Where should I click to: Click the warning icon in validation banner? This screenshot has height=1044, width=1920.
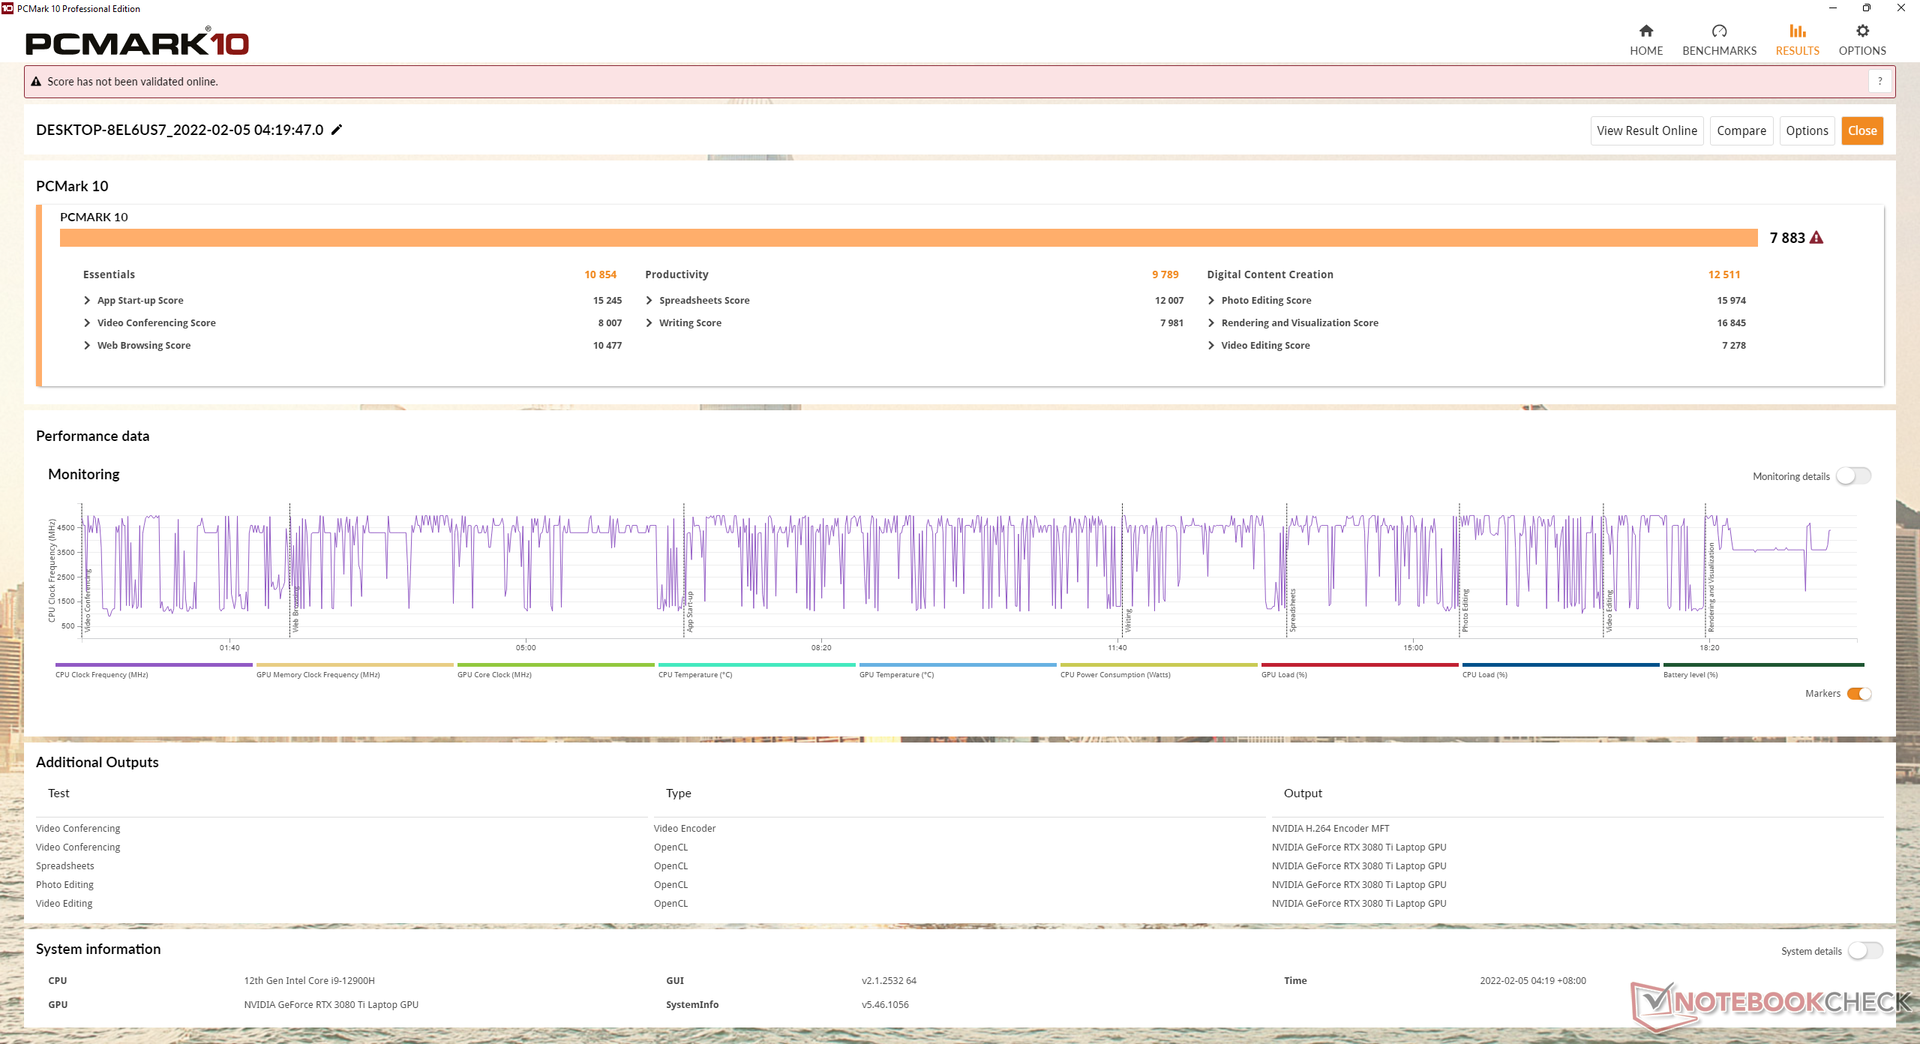[36, 82]
